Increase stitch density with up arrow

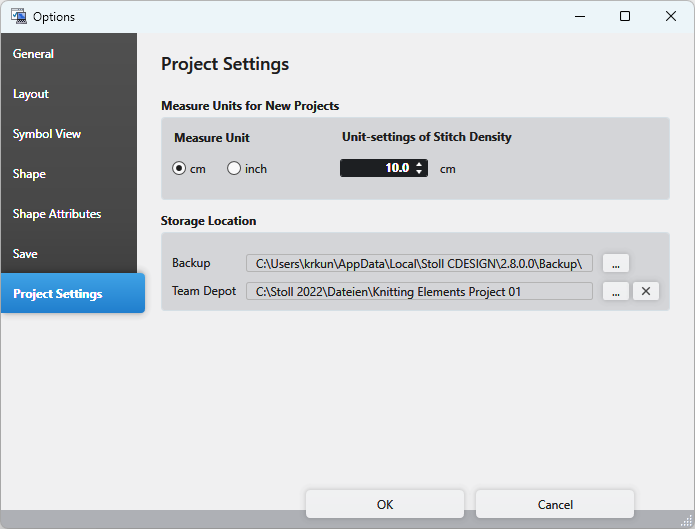(x=420, y=165)
